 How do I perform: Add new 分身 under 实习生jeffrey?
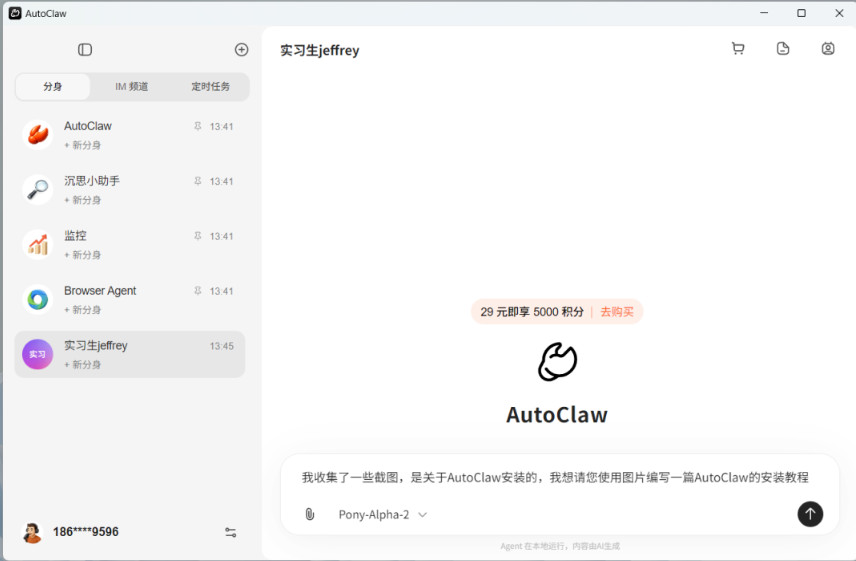[x=83, y=365]
